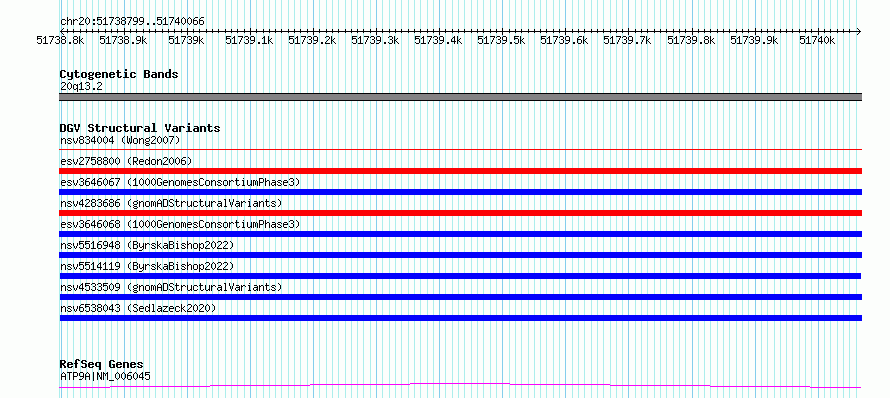The image size is (890, 398).
Task: Open variant nsv5516948 (ByrskaBishop2022) label
Action: [x=147, y=245]
